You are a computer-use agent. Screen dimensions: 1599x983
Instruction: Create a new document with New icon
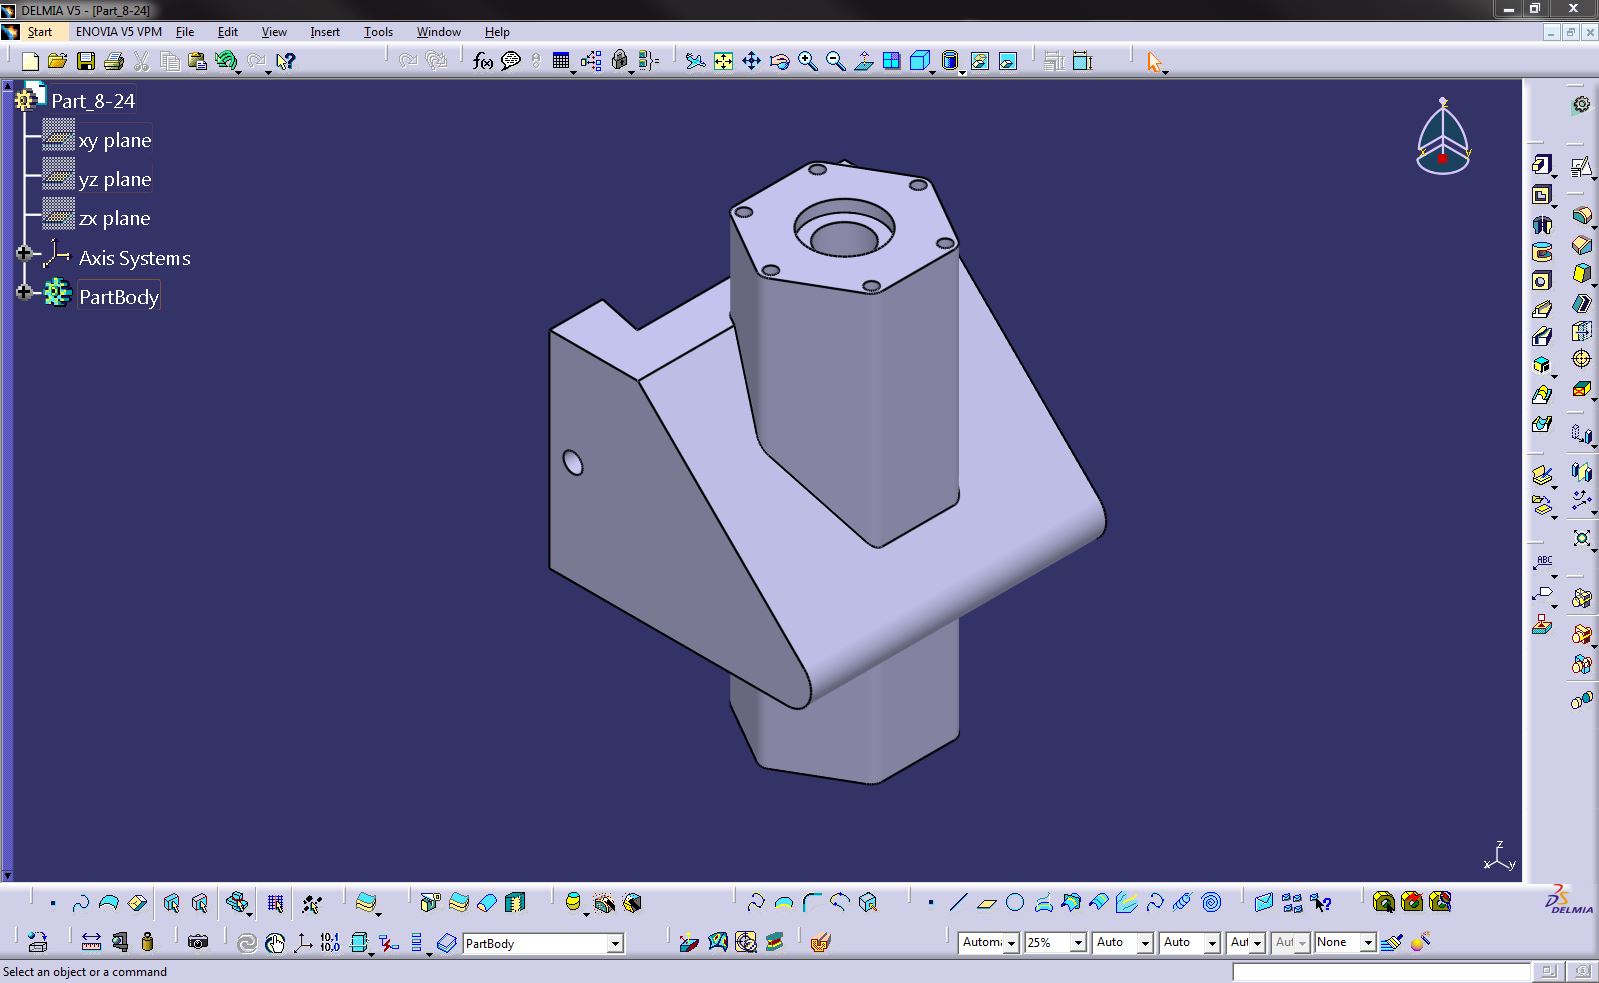click(x=30, y=62)
